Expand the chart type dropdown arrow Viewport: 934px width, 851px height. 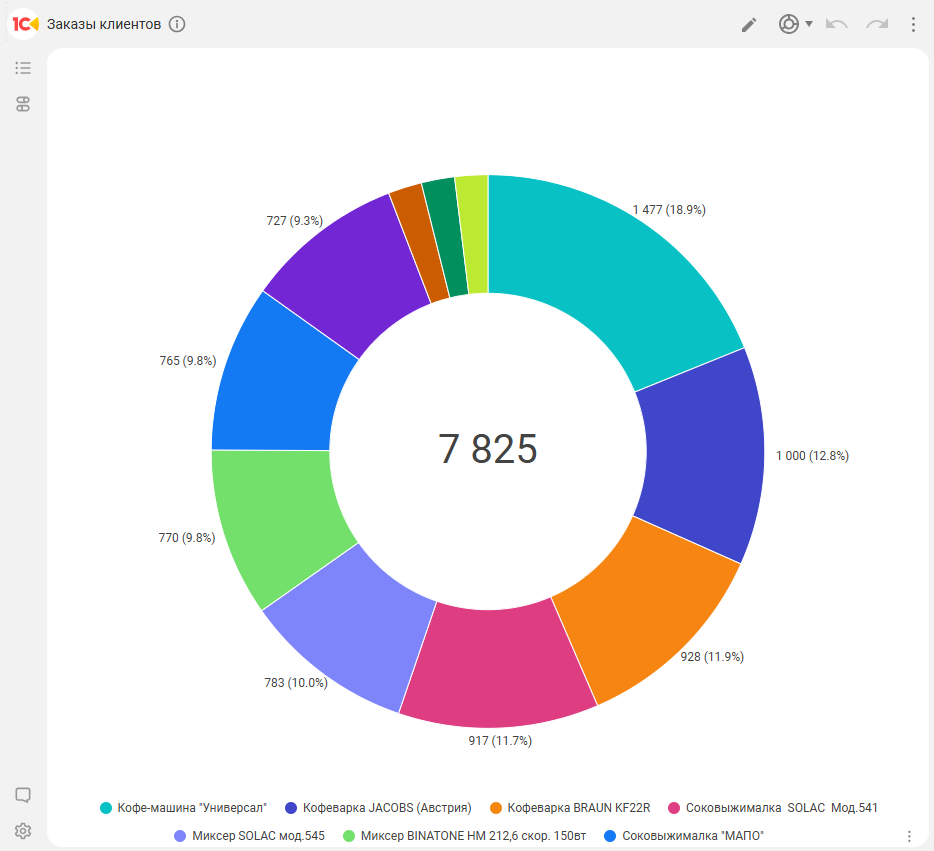pyautogui.click(x=809, y=24)
